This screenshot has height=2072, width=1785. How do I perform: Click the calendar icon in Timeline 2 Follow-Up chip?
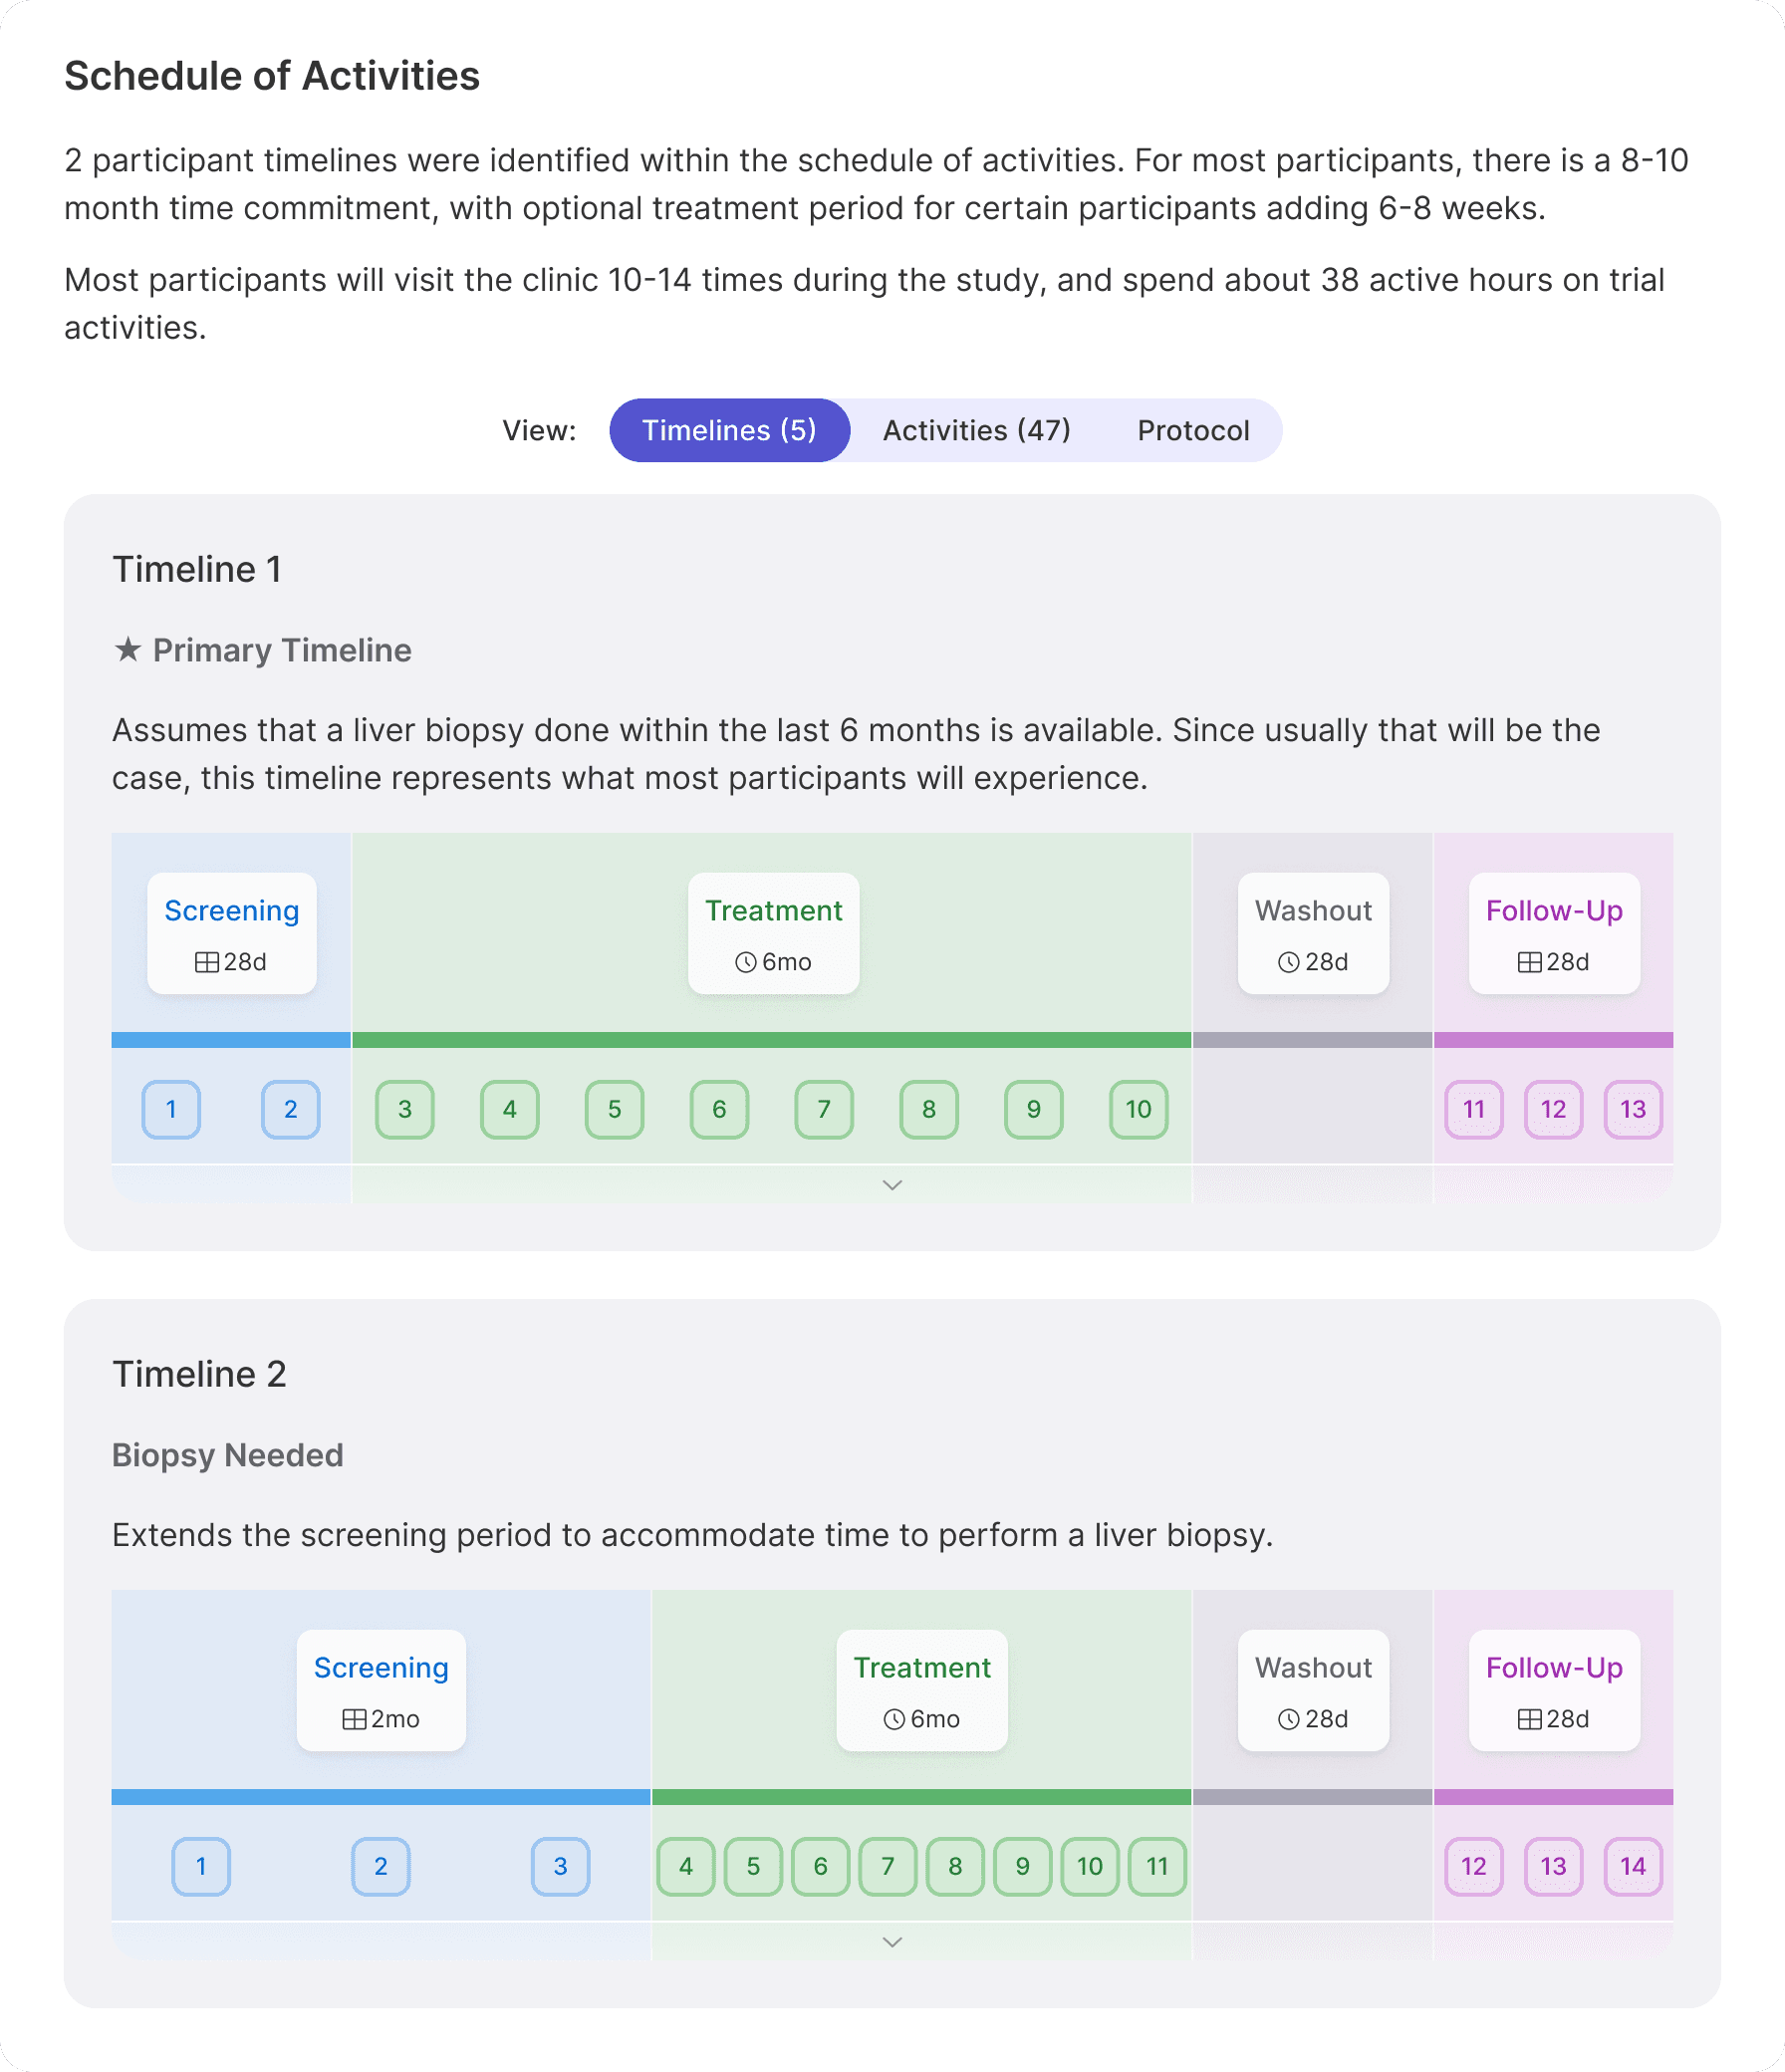click(1528, 1720)
